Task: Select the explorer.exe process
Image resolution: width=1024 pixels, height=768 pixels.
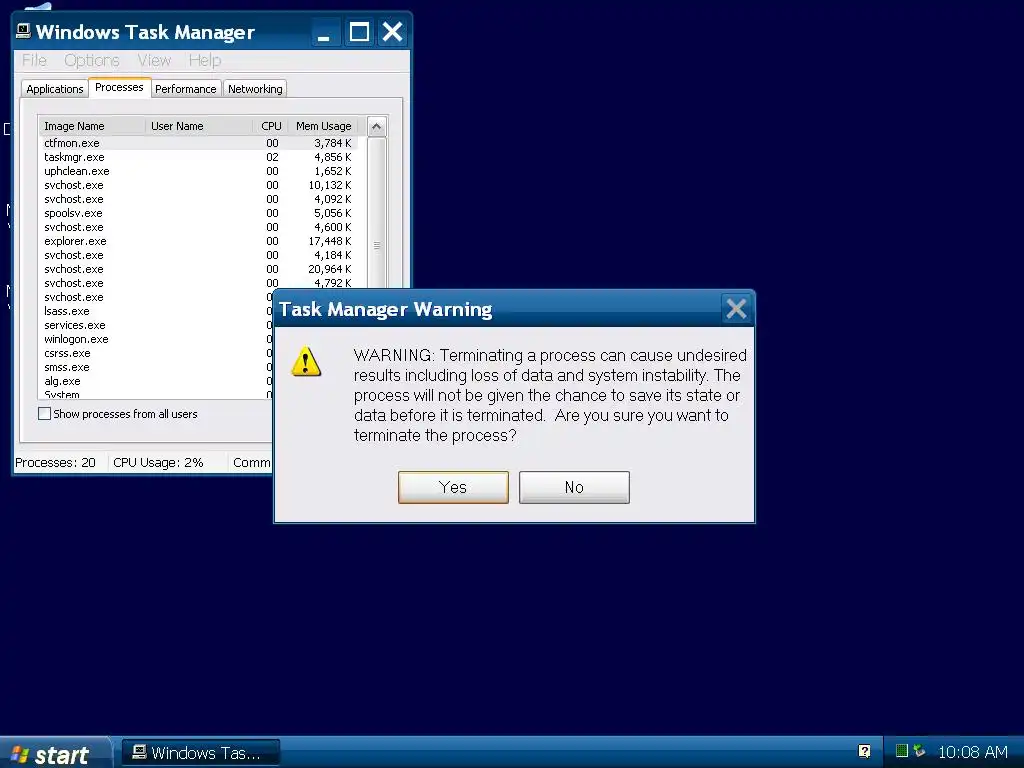Action: pyautogui.click(x=199, y=241)
